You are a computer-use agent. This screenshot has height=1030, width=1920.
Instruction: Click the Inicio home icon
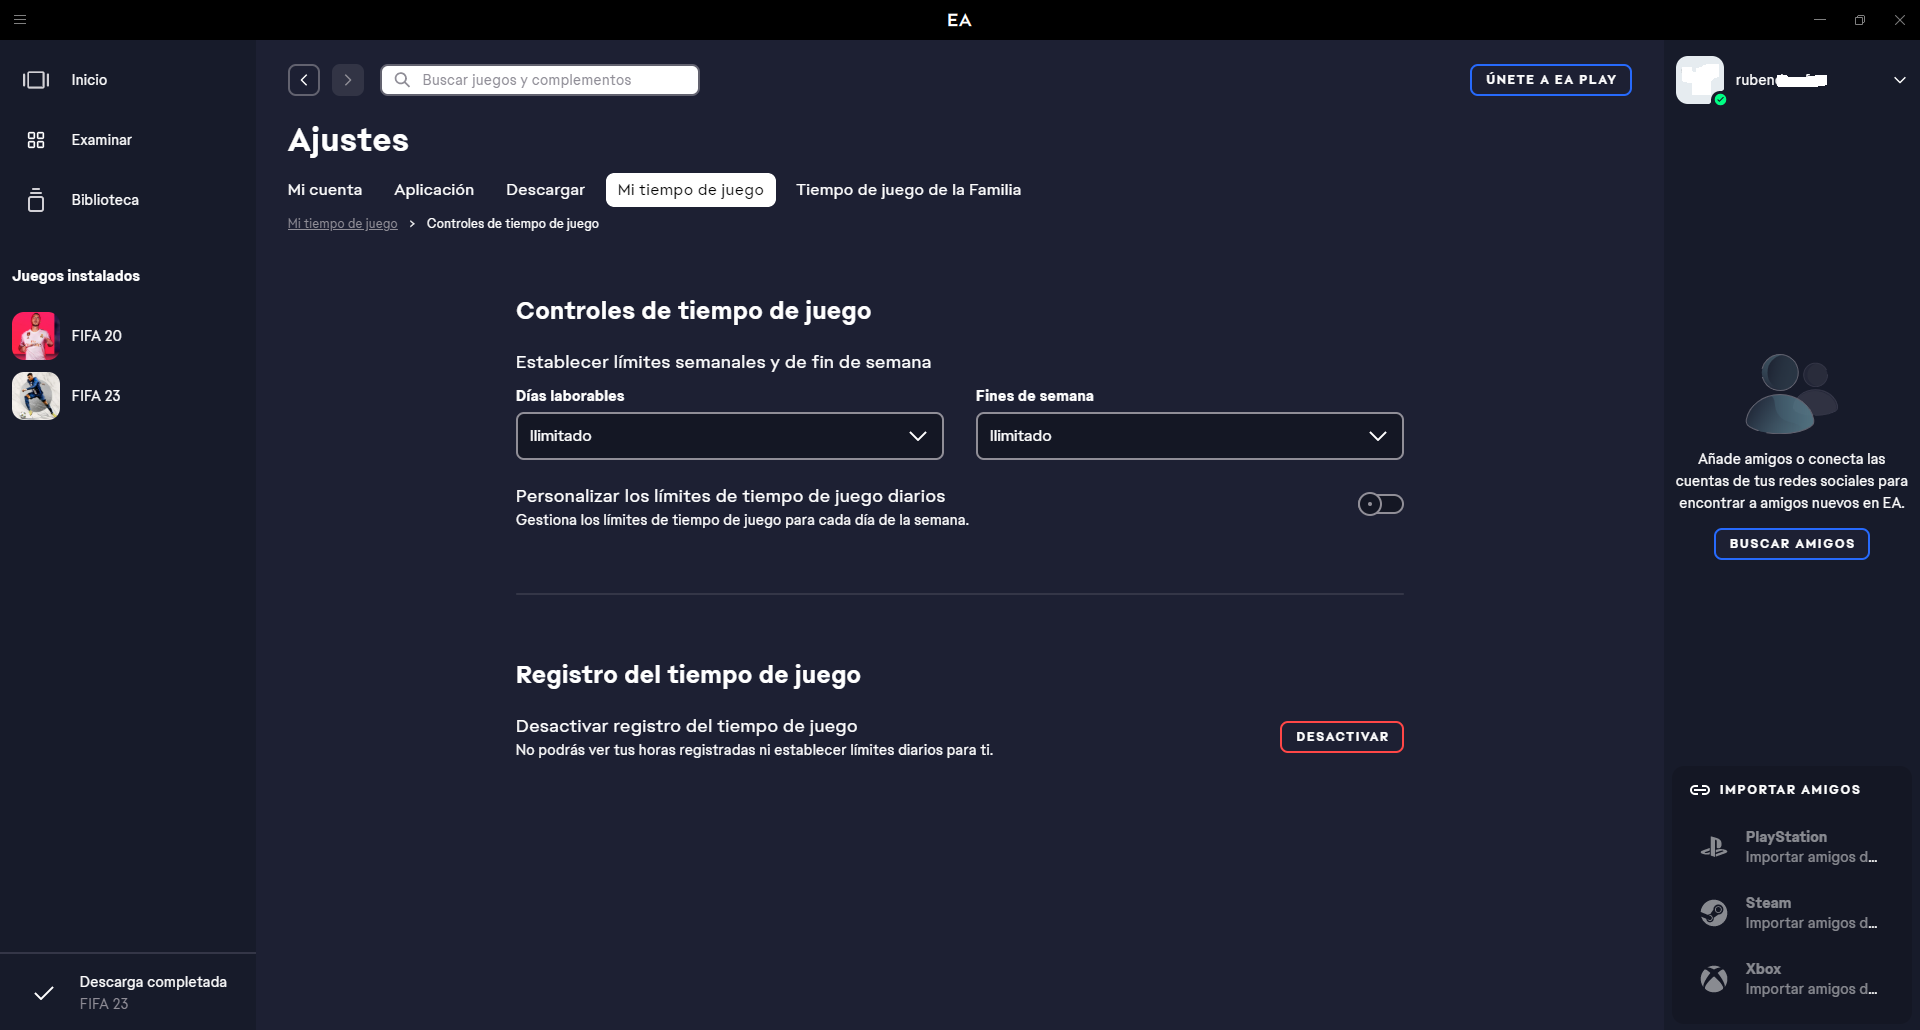(36, 80)
